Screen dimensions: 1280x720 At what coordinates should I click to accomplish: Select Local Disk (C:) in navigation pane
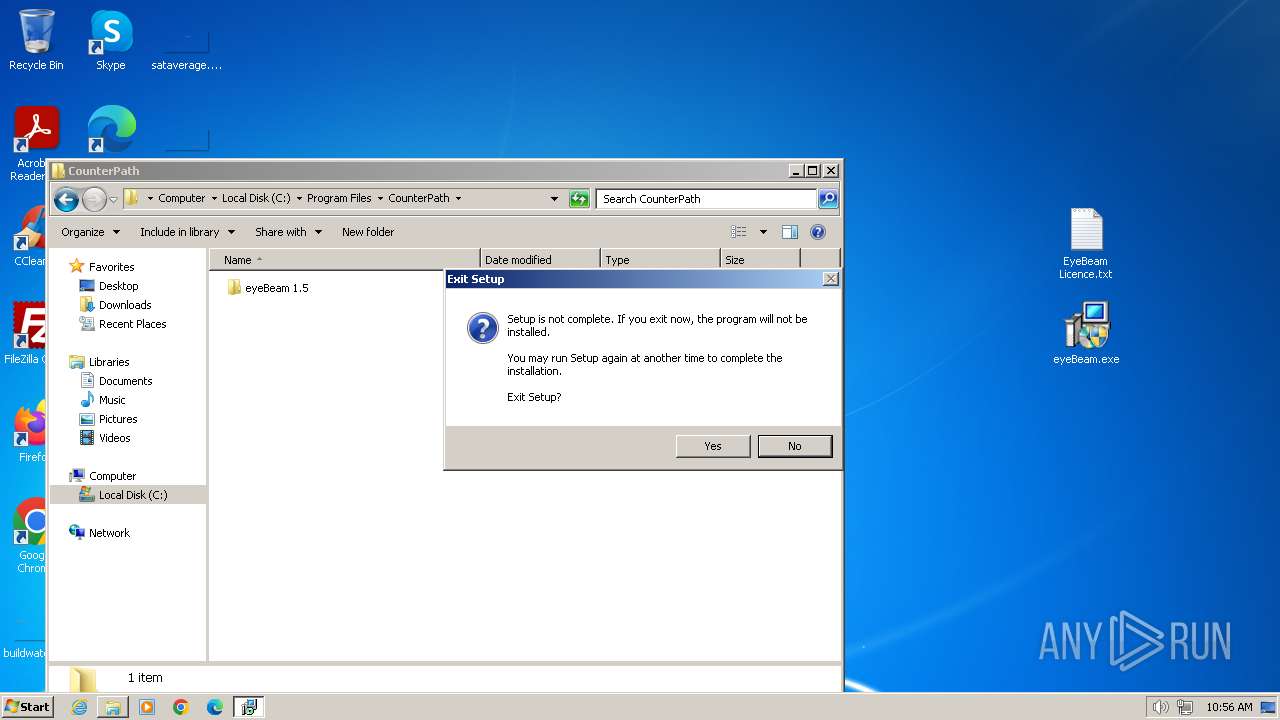pyautogui.click(x=128, y=495)
